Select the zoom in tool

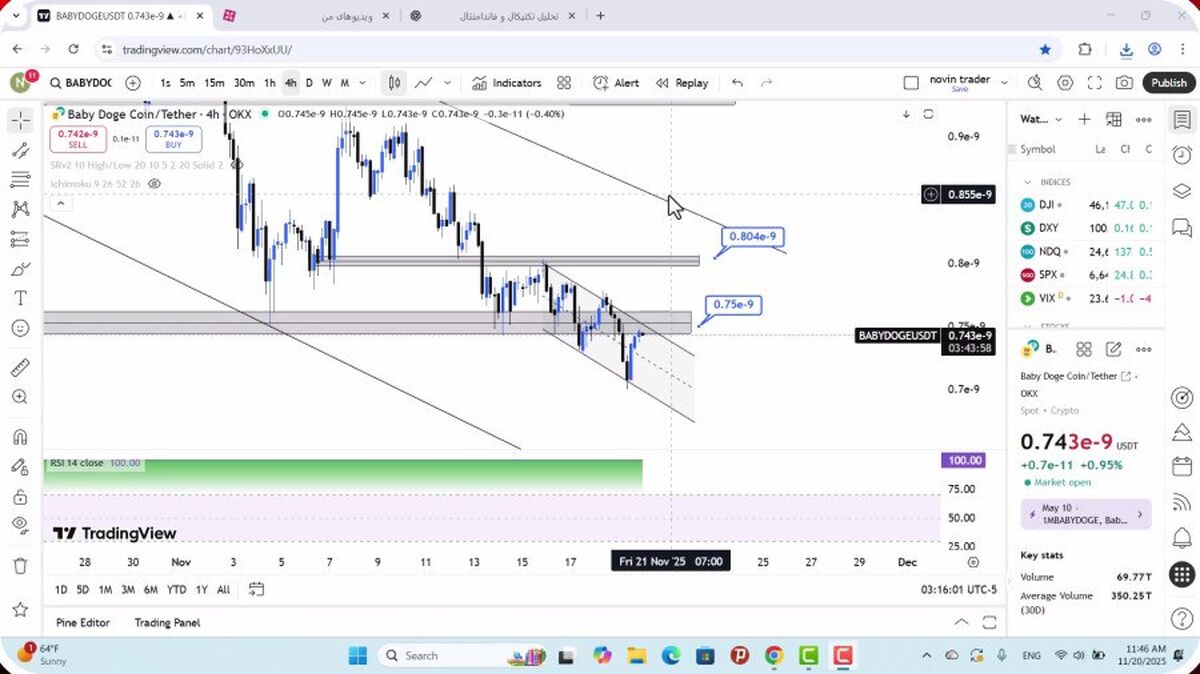tap(20, 397)
